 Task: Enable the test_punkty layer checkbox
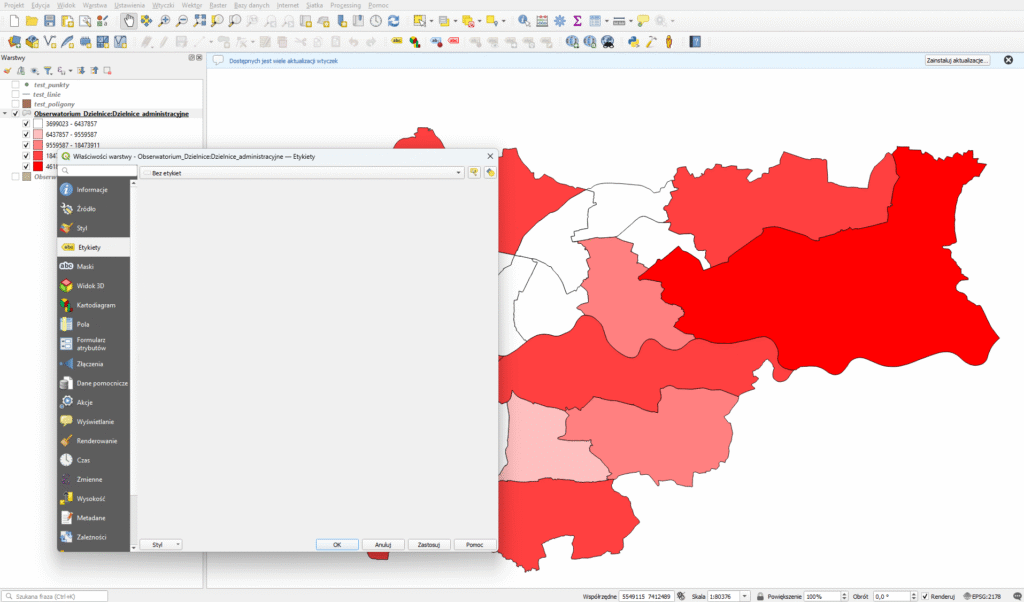[15, 85]
